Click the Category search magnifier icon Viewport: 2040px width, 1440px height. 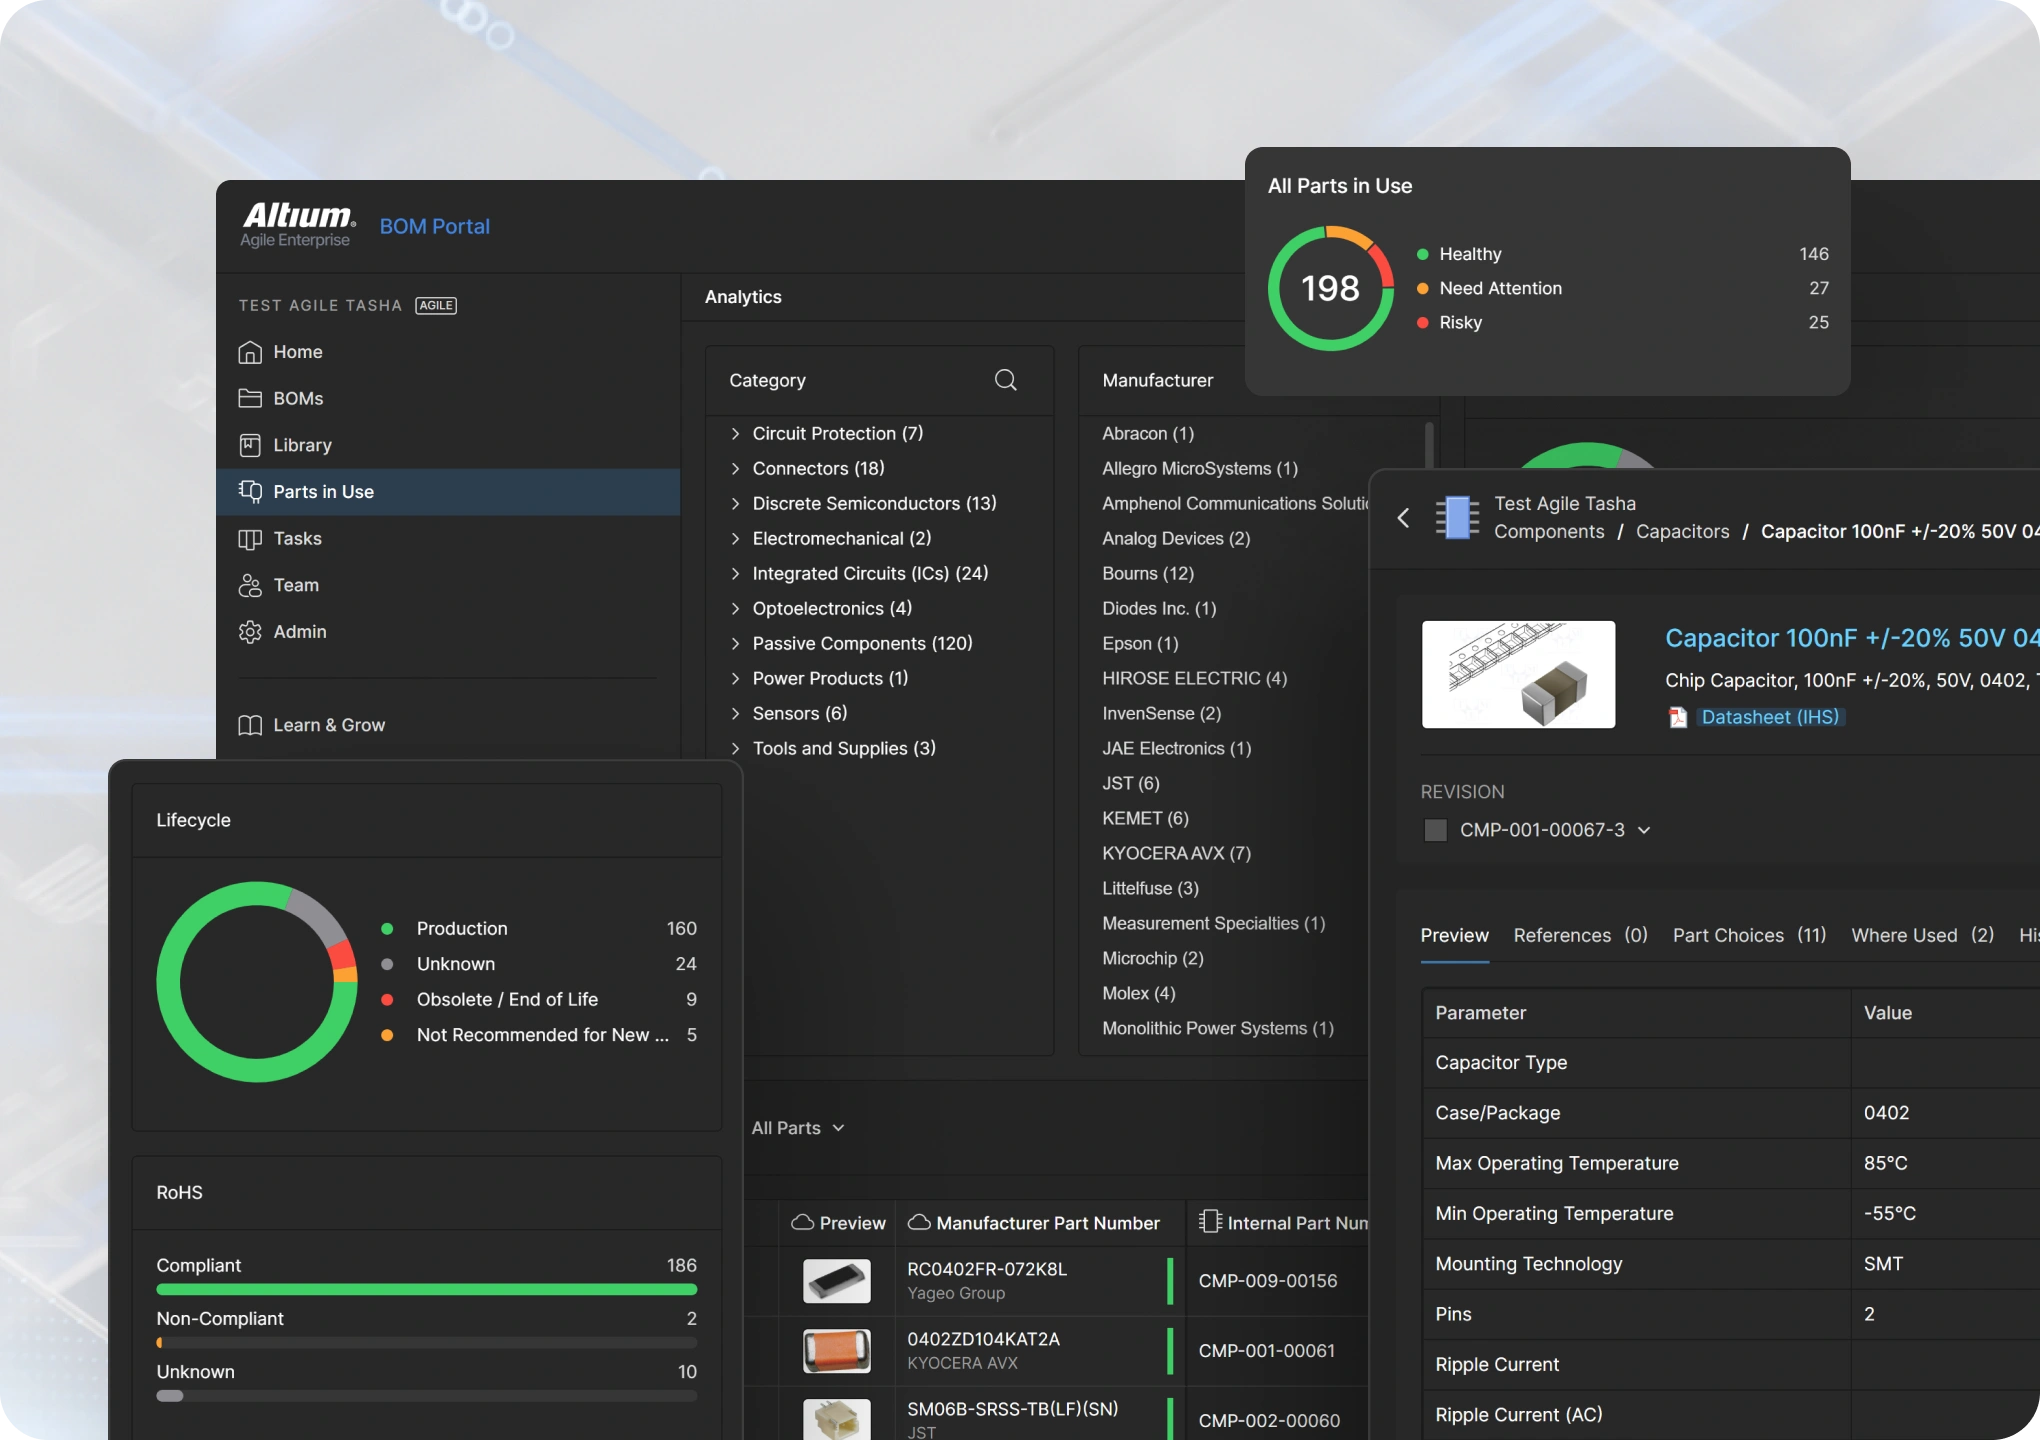tap(1006, 380)
